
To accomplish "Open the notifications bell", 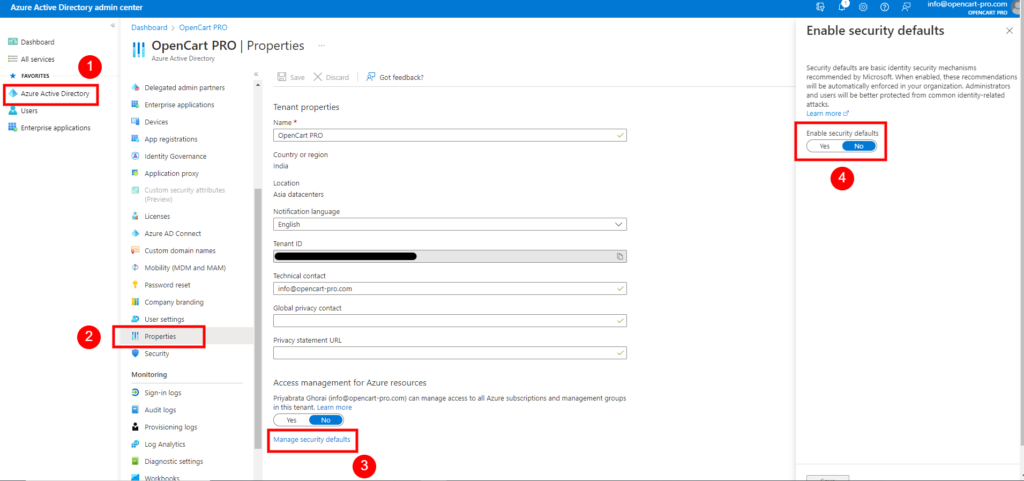I will pyautogui.click(x=842, y=7).
